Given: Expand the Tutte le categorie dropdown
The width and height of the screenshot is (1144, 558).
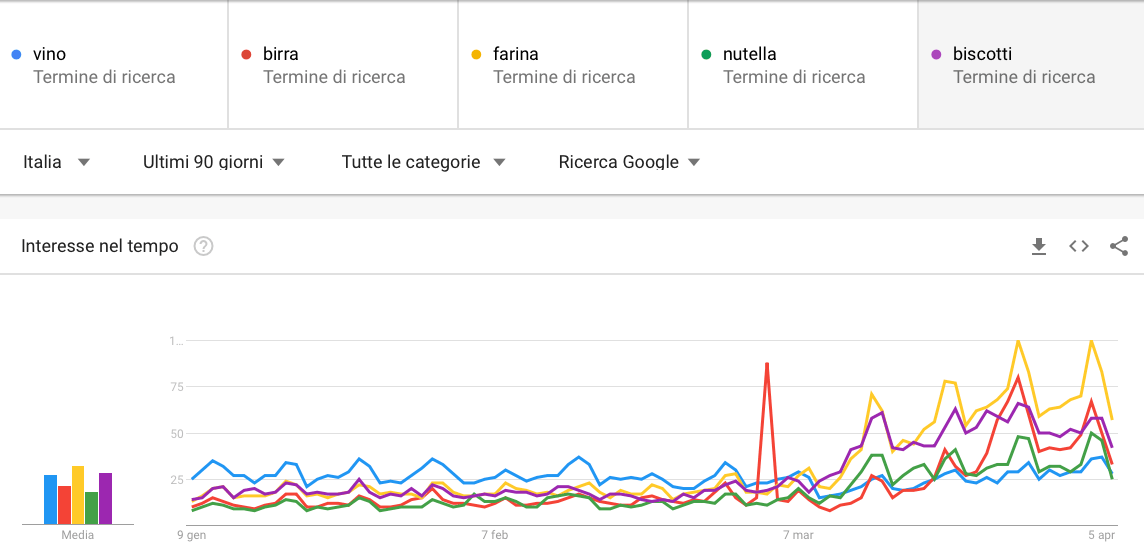Looking at the screenshot, I should [423, 162].
